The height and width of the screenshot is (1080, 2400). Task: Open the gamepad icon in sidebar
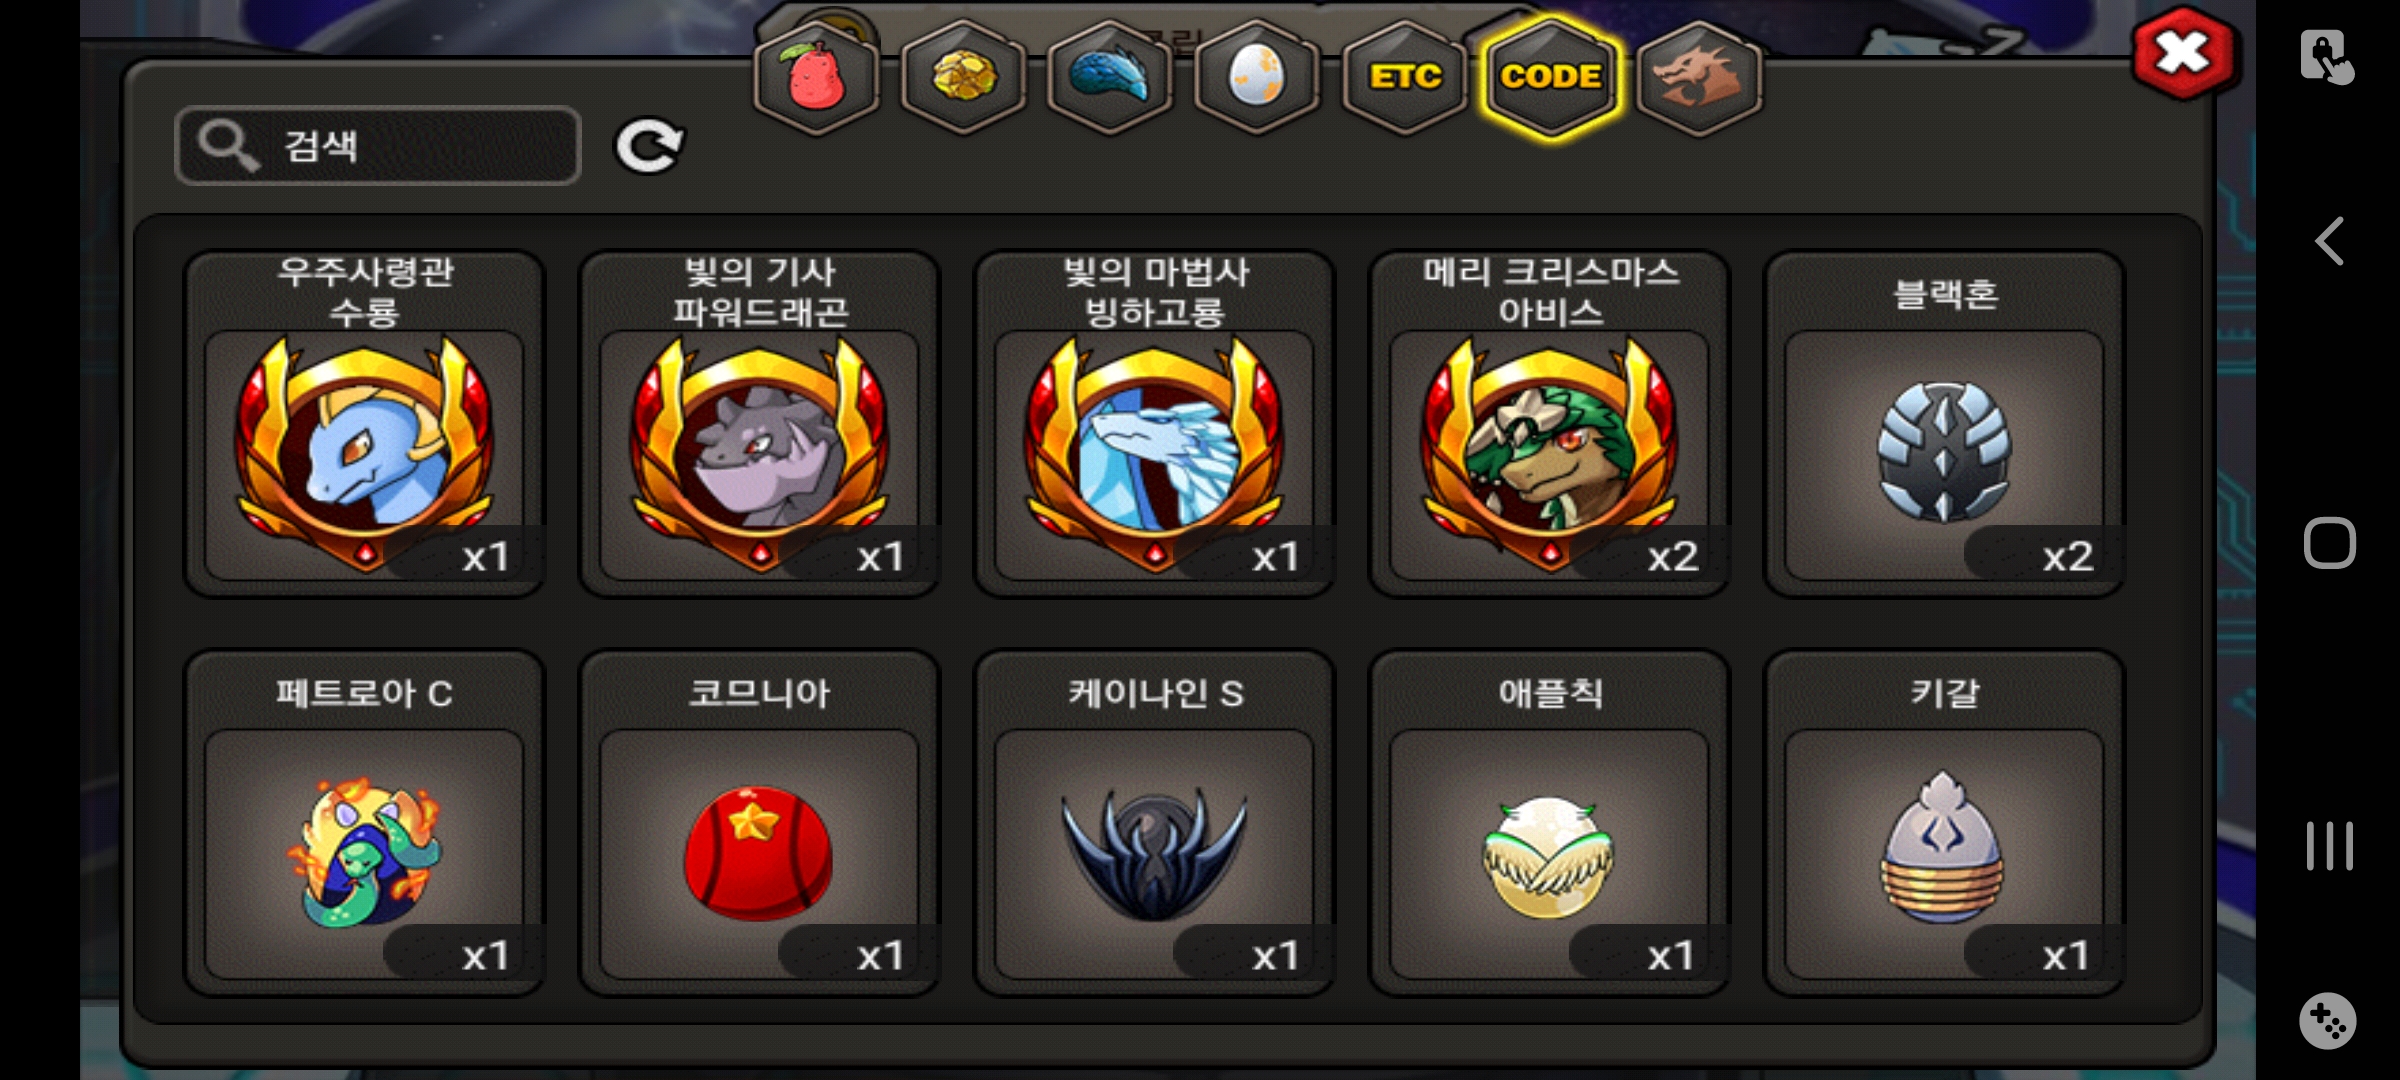[2328, 1021]
